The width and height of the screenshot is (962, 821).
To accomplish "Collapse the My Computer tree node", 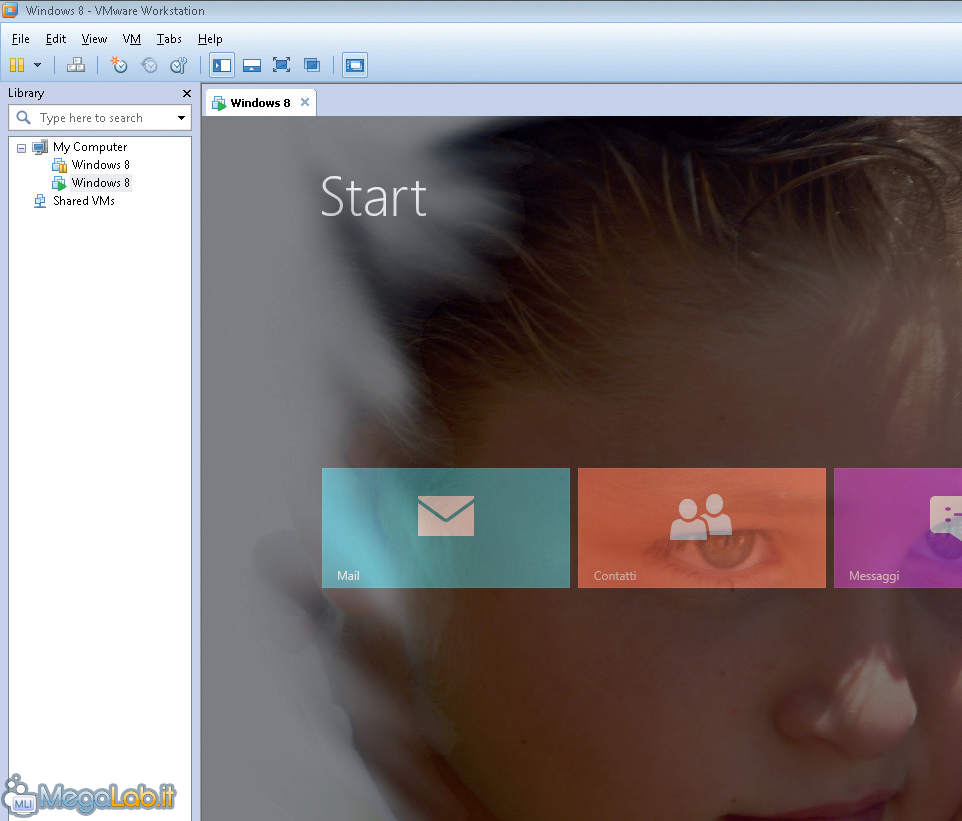I will 21,148.
